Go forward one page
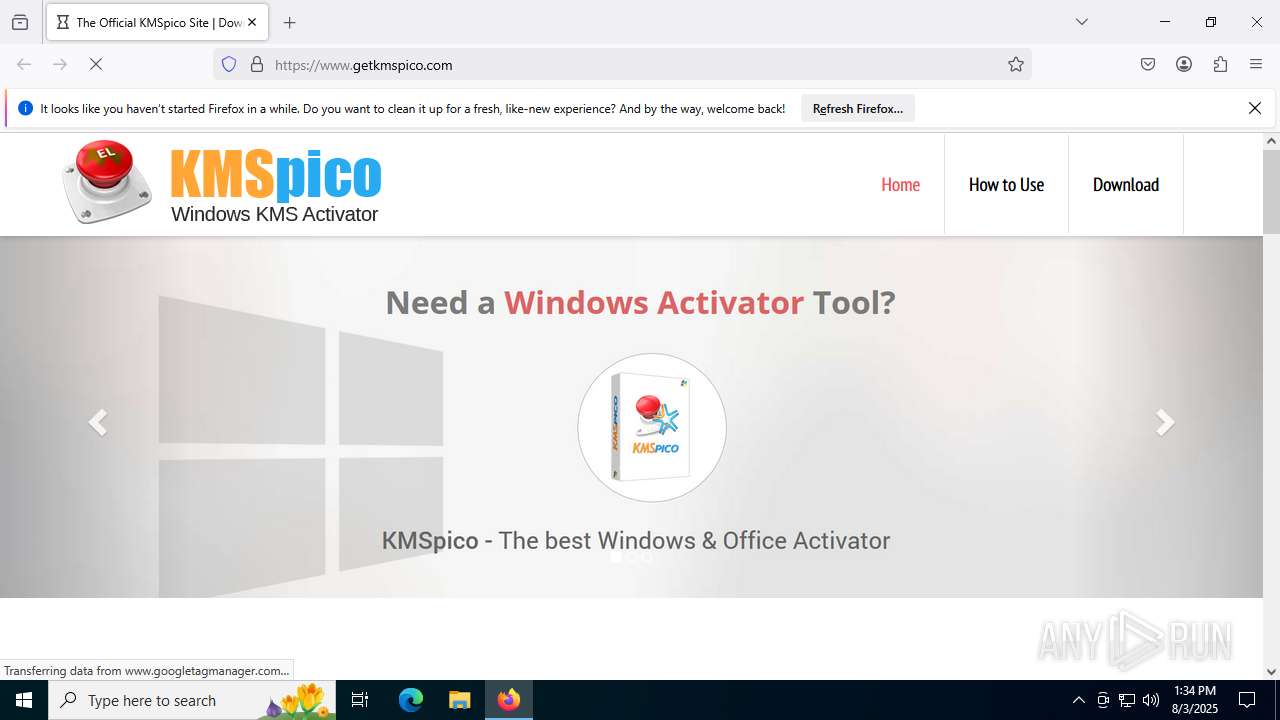Viewport: 1280px width, 720px height. click(60, 64)
